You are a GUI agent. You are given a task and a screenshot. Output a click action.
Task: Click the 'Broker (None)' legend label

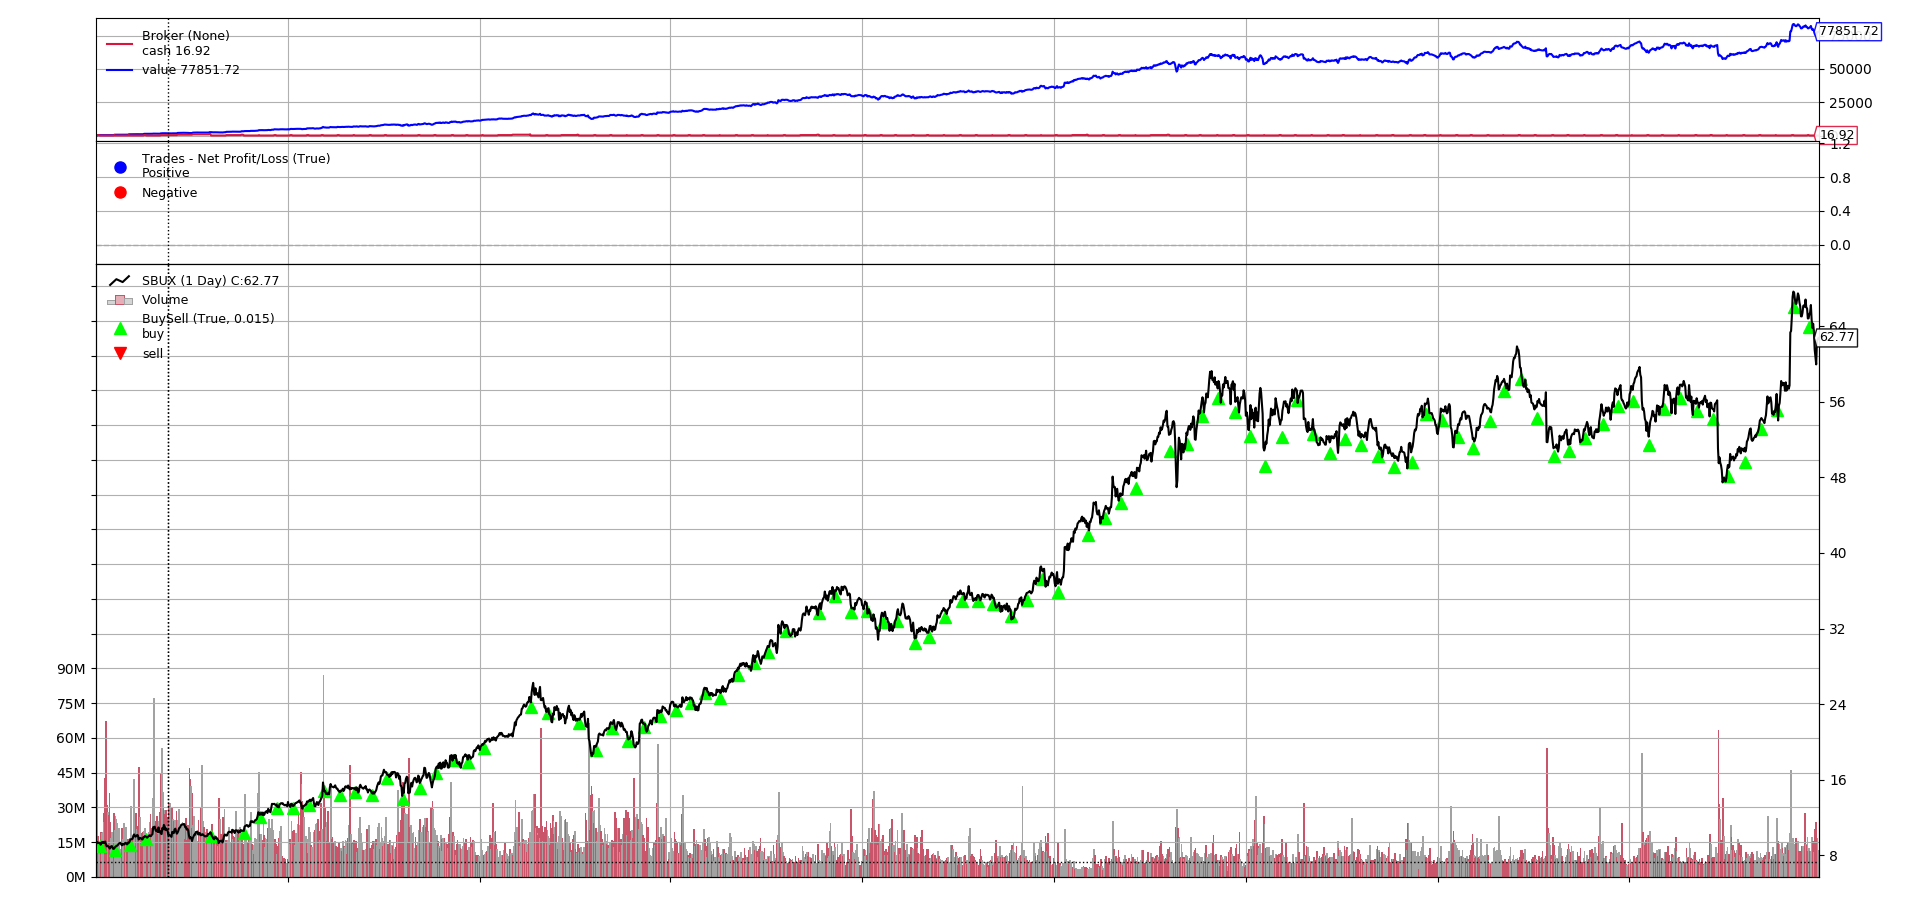point(185,36)
